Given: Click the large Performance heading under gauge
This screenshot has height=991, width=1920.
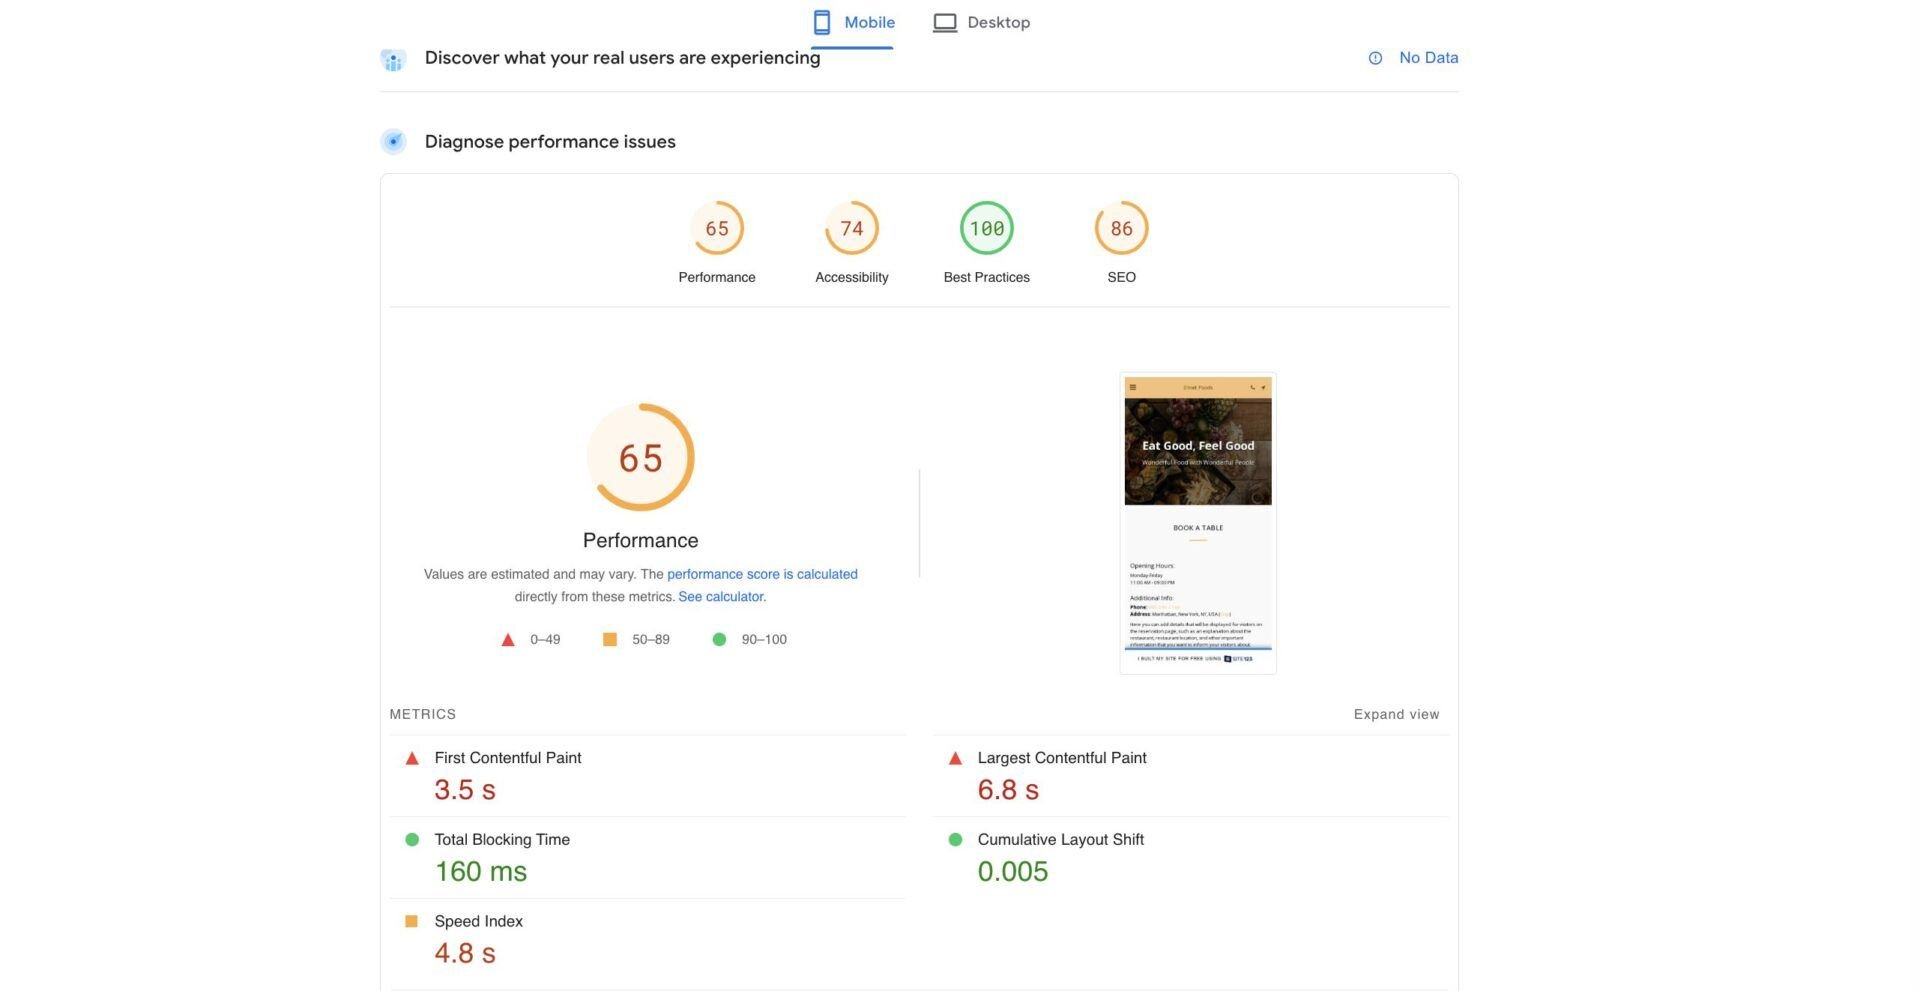Looking at the screenshot, I should 641,541.
